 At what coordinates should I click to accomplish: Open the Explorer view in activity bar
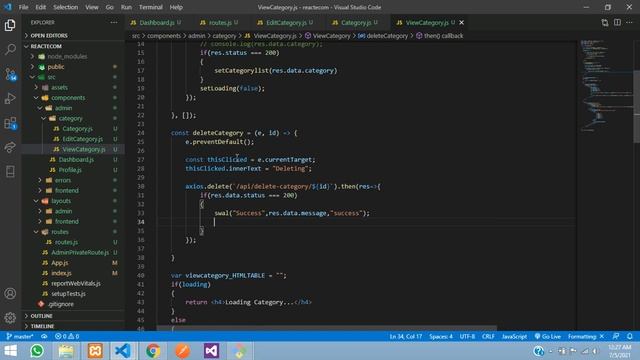click(10, 25)
